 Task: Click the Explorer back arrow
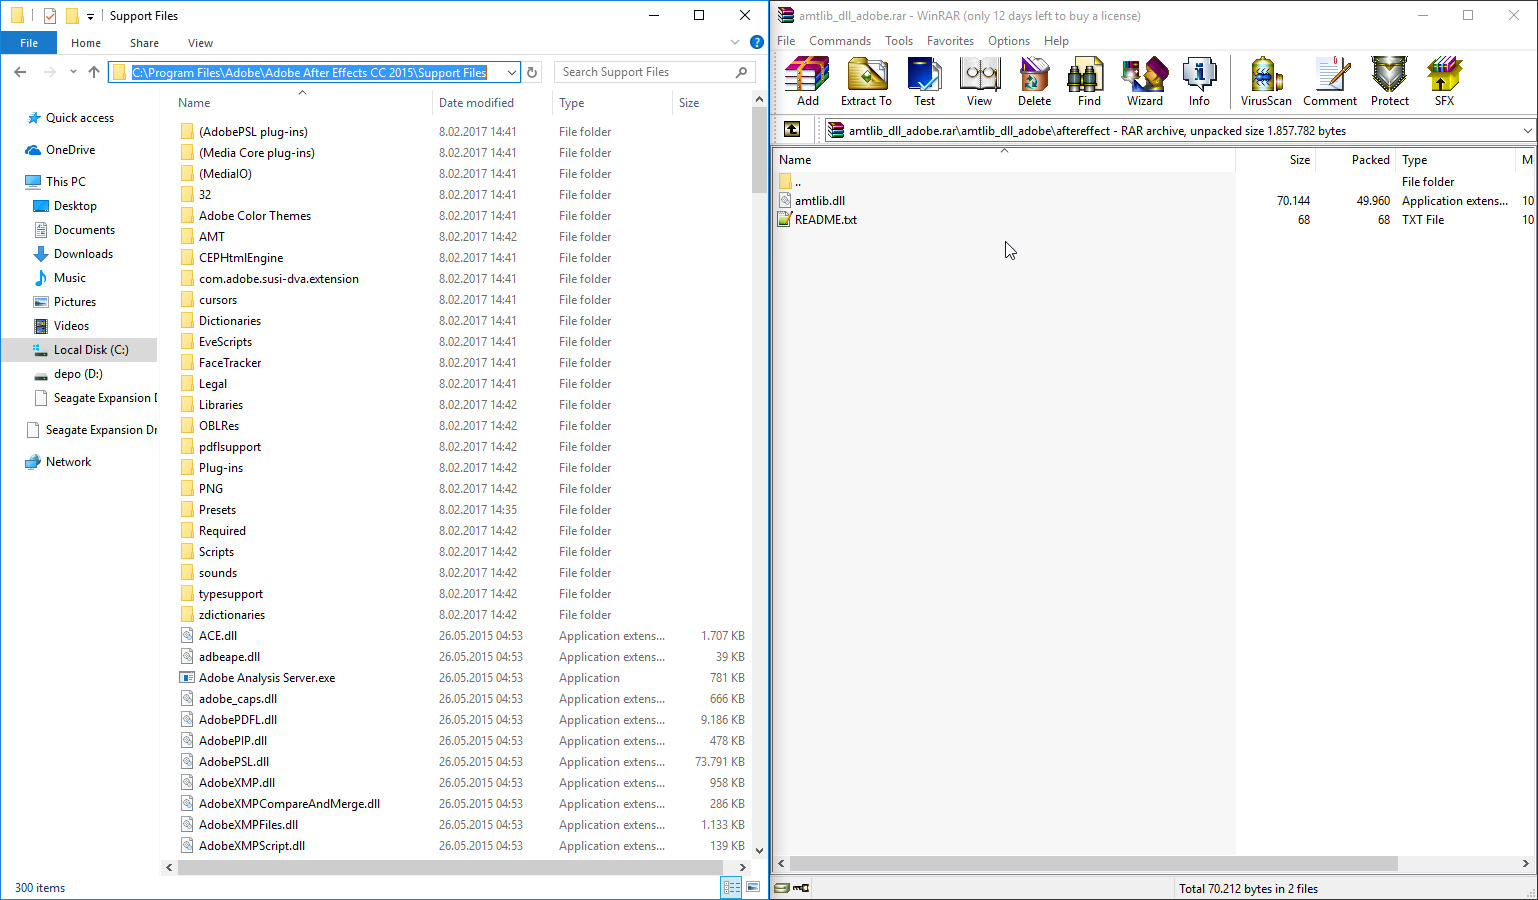pos(21,72)
